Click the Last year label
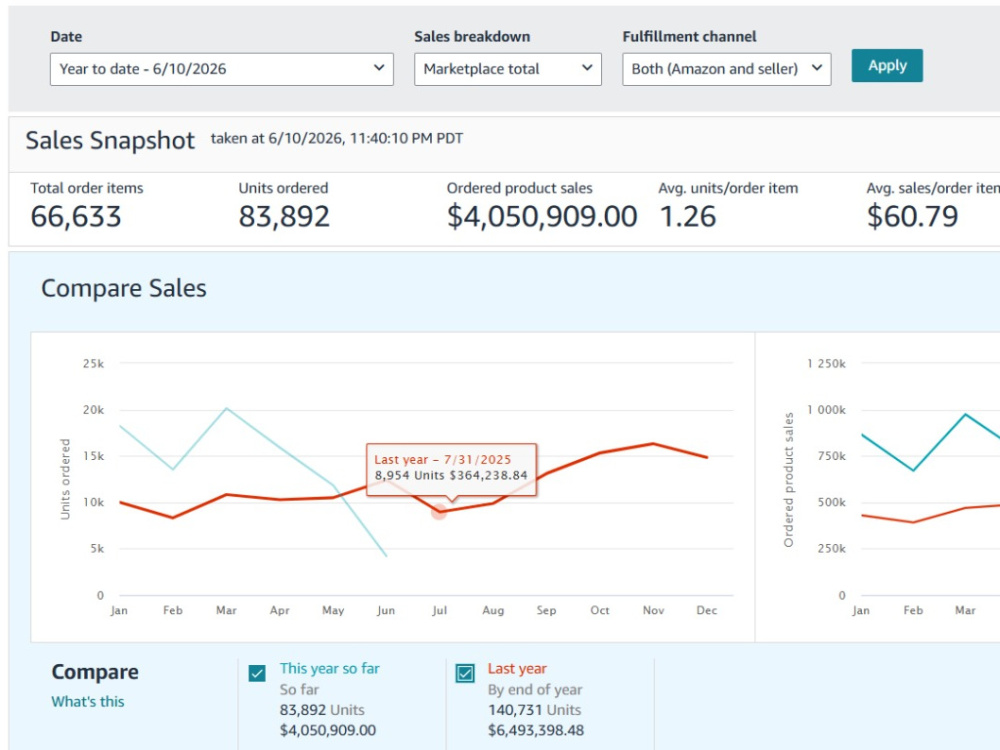The height and width of the screenshot is (750, 1000). coord(517,668)
